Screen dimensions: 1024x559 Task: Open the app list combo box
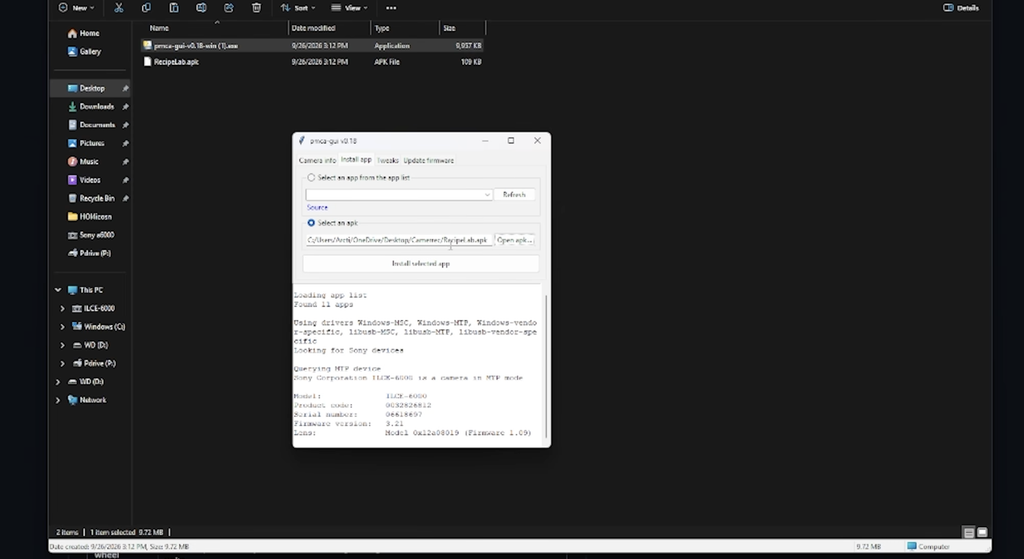tap(398, 195)
